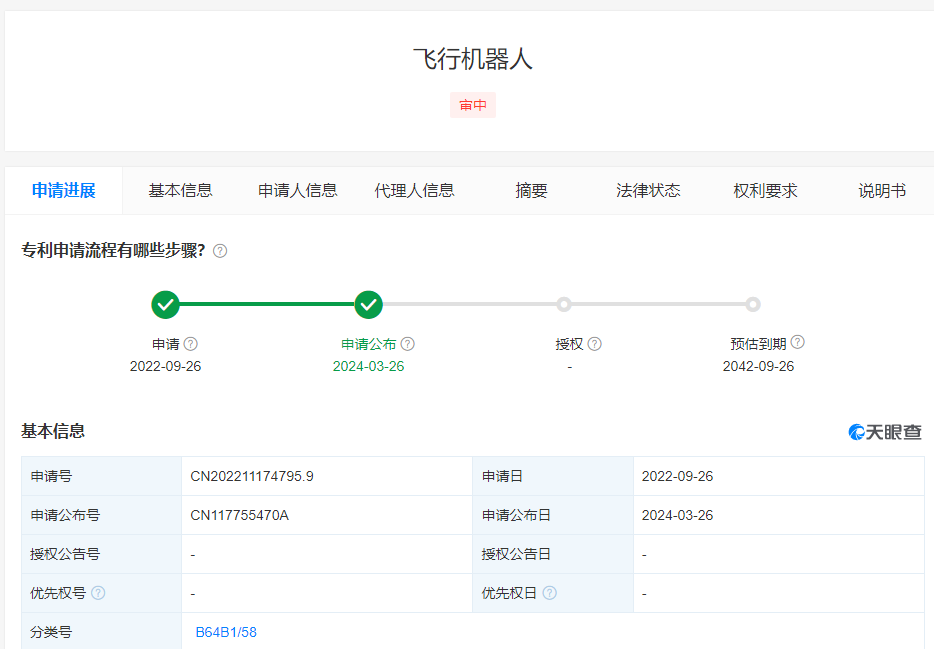Open the 权利要求 tab
The width and height of the screenshot is (934, 649).
(765, 191)
